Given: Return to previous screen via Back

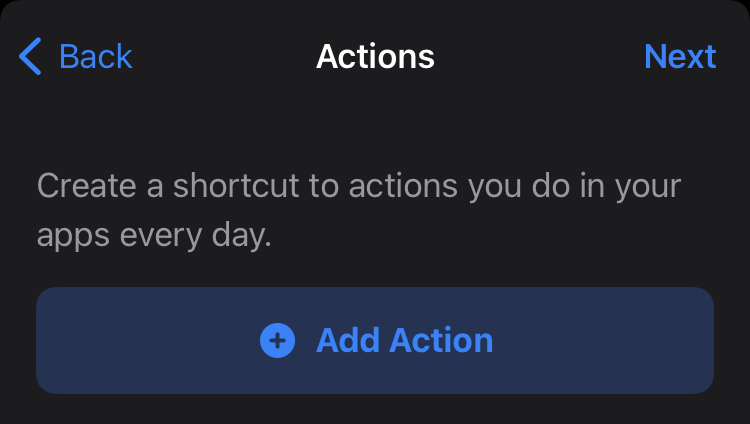Looking at the screenshot, I should (x=76, y=56).
